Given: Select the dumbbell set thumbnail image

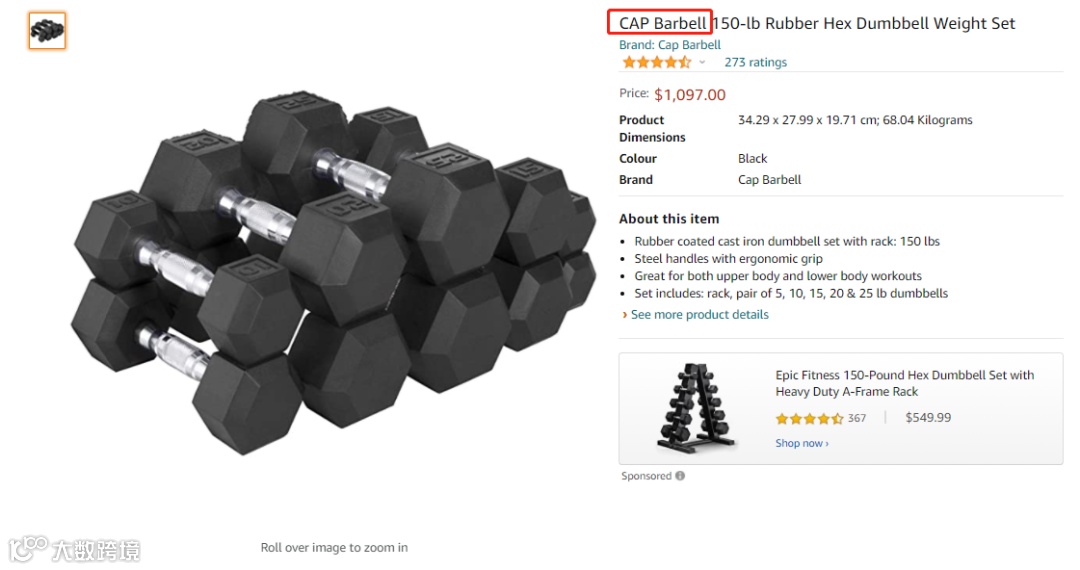Looking at the screenshot, I should click(x=47, y=31).
